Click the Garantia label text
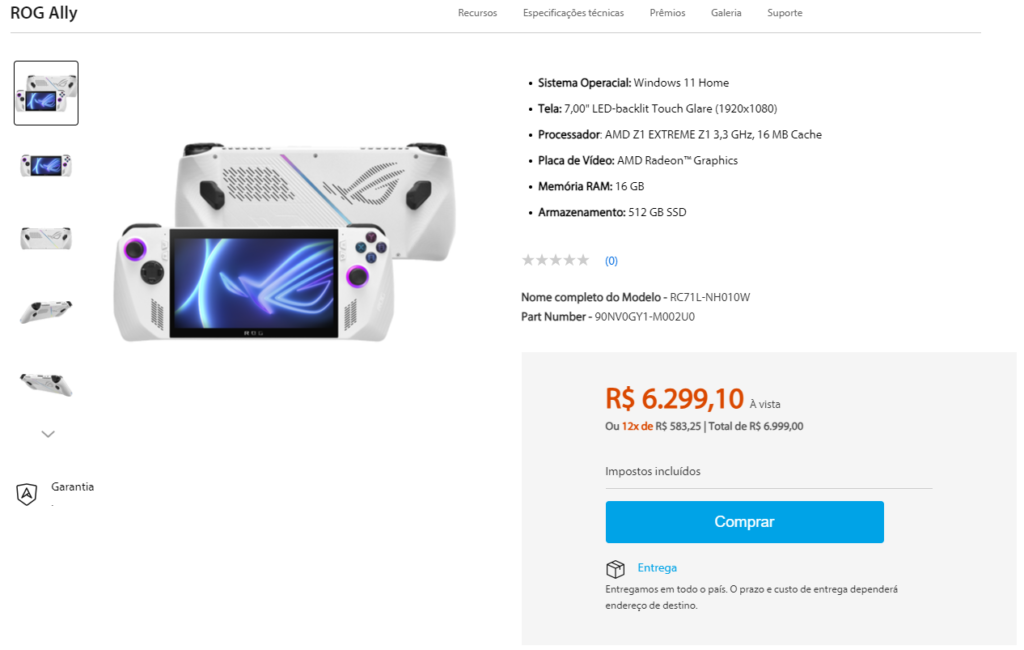The image size is (1024, 650). [72, 487]
